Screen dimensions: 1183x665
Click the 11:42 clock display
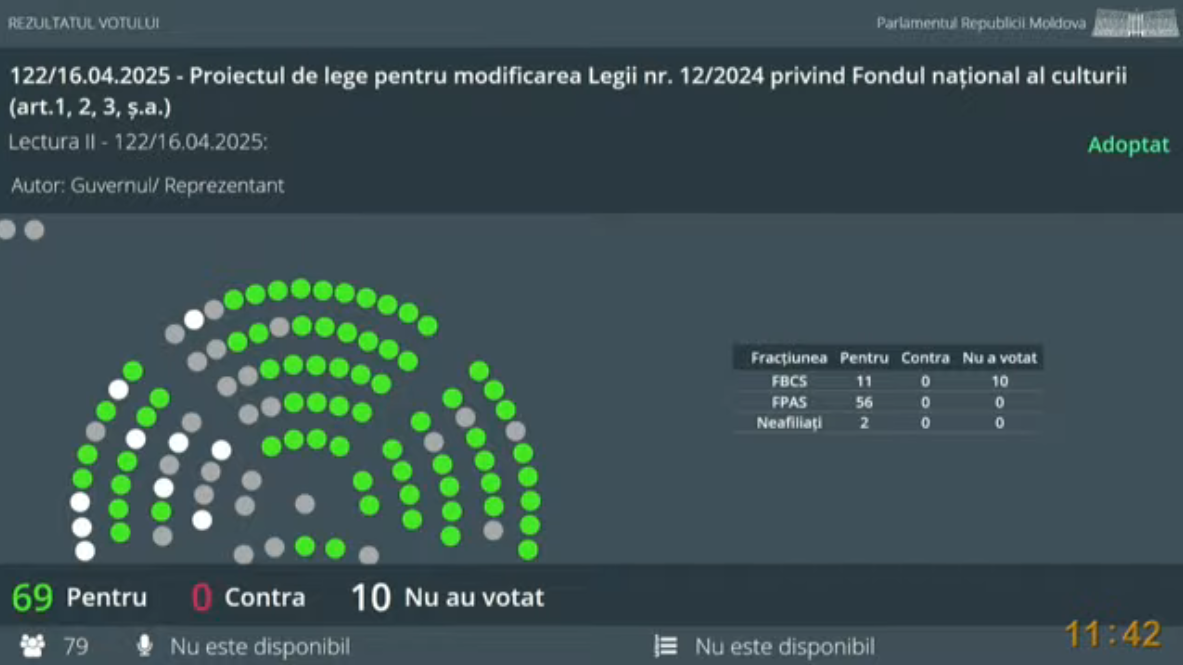click(1112, 633)
